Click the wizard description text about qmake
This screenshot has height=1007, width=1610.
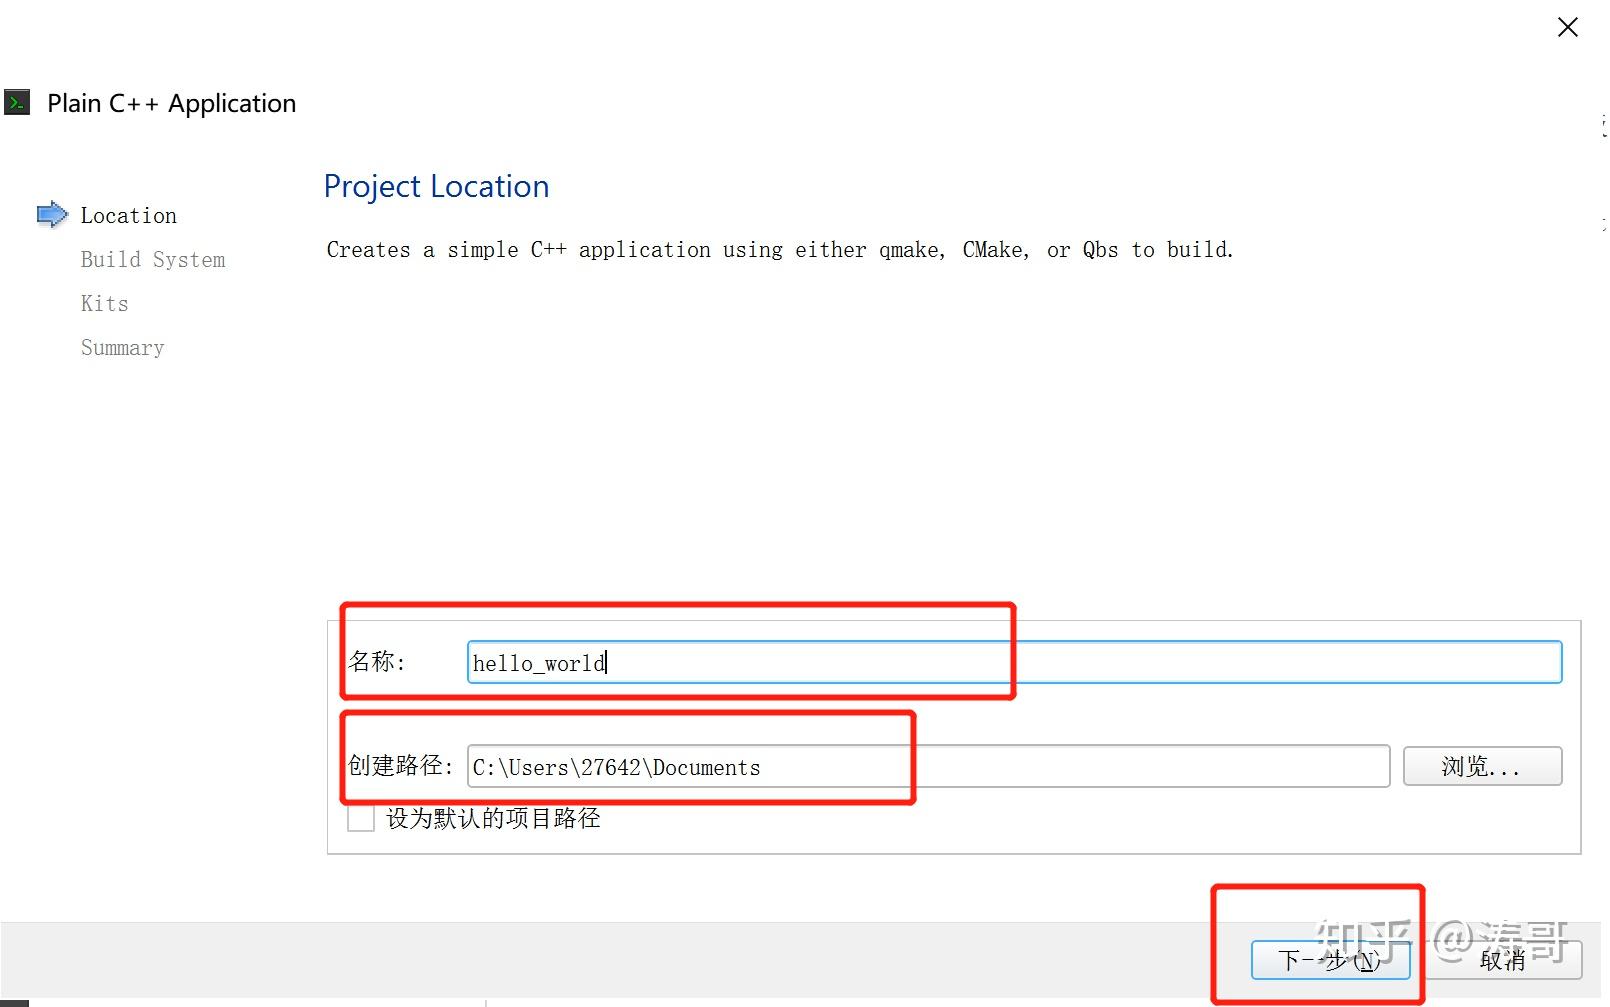pyautogui.click(x=779, y=250)
